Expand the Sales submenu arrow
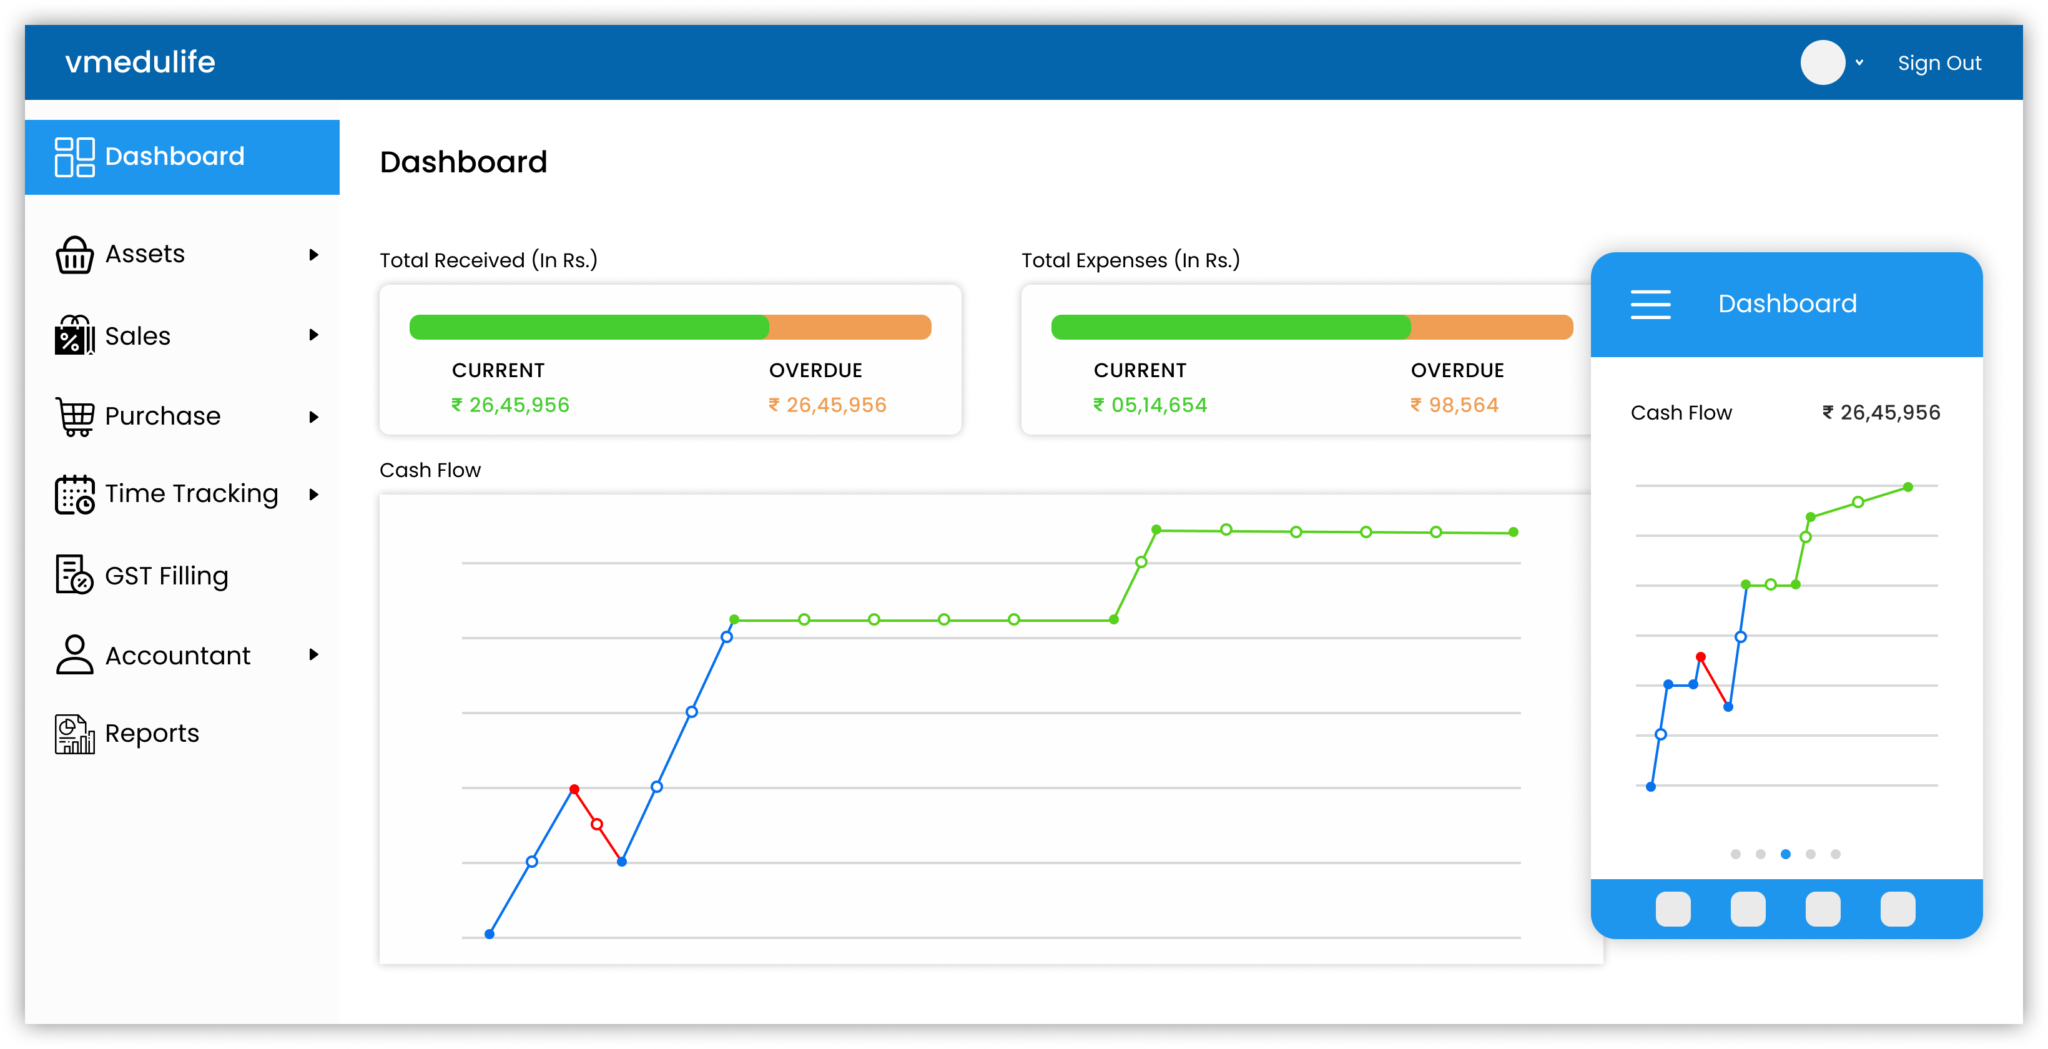The width and height of the screenshot is (2048, 1049). [x=313, y=335]
